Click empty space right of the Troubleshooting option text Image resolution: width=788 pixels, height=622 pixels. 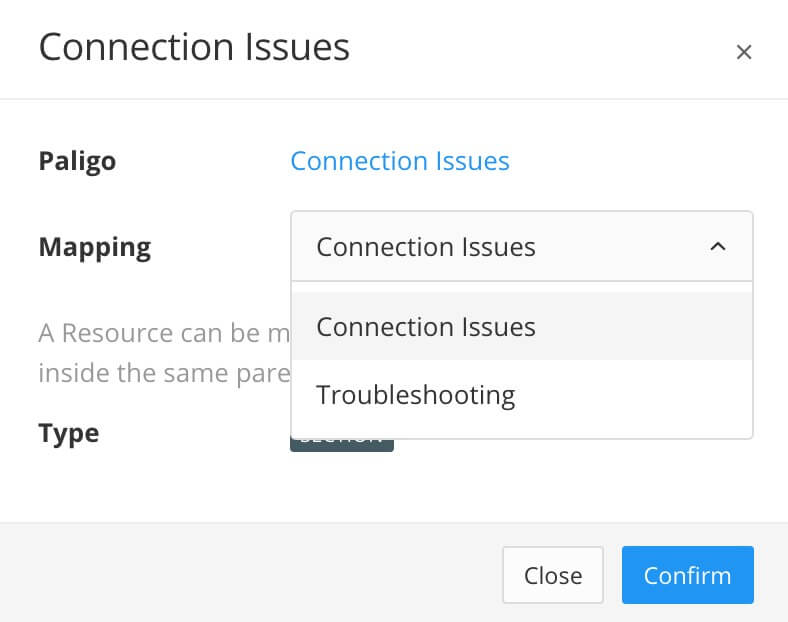640,395
